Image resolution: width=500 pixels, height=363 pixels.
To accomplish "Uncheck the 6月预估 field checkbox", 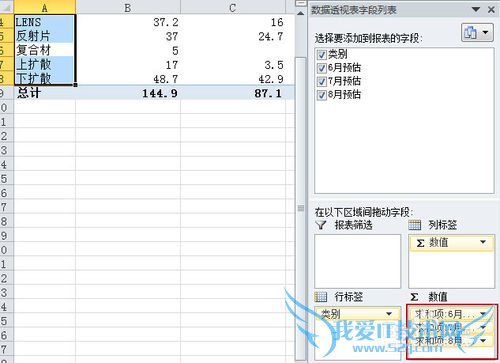I will click(x=322, y=68).
